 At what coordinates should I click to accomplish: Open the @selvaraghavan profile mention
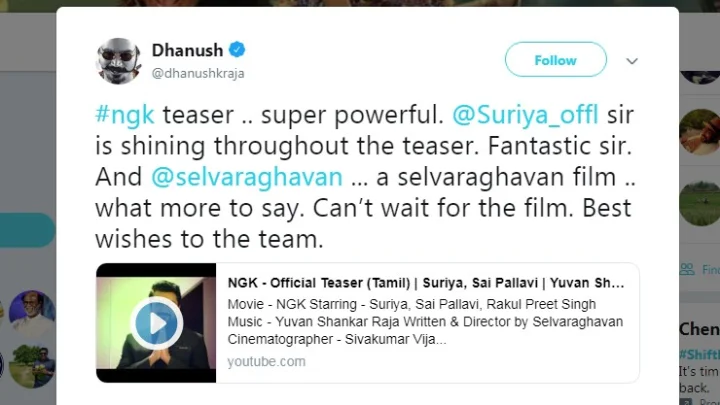click(x=247, y=177)
